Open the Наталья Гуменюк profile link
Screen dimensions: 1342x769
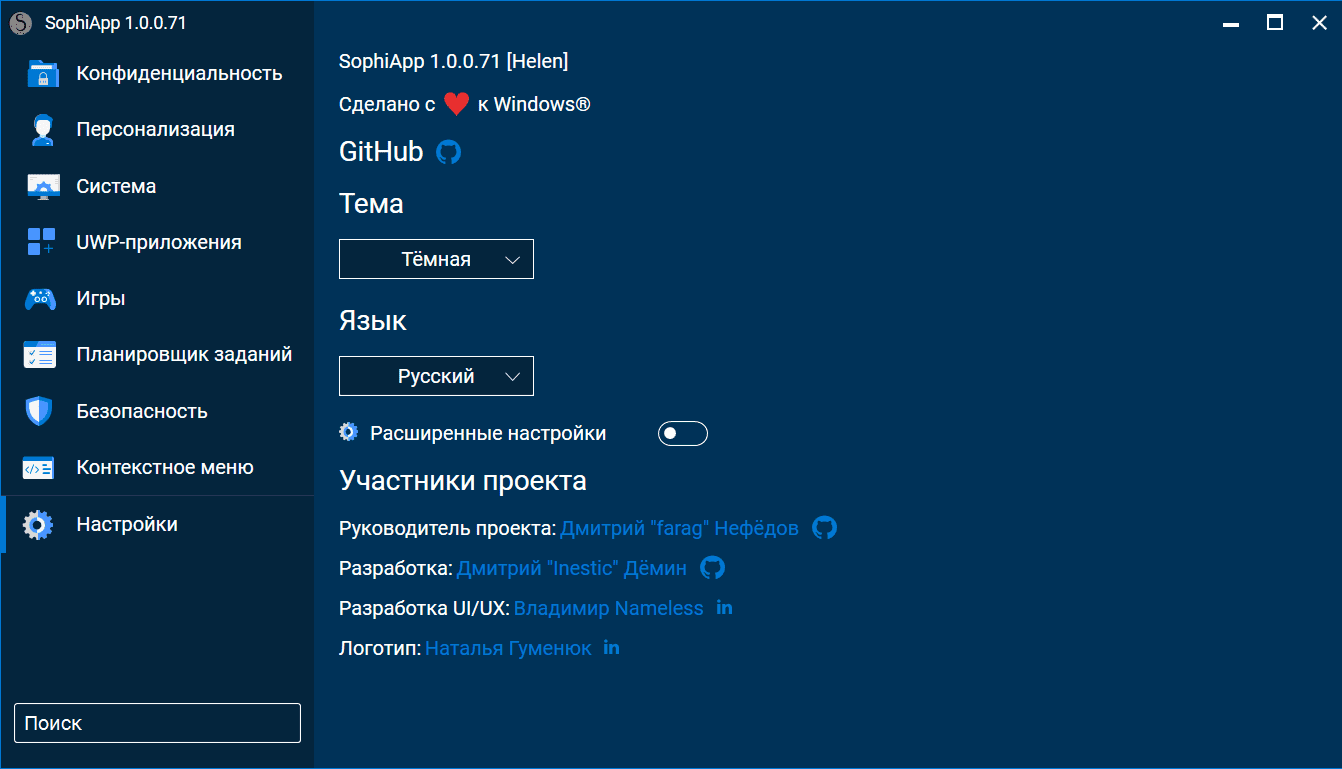(x=508, y=648)
